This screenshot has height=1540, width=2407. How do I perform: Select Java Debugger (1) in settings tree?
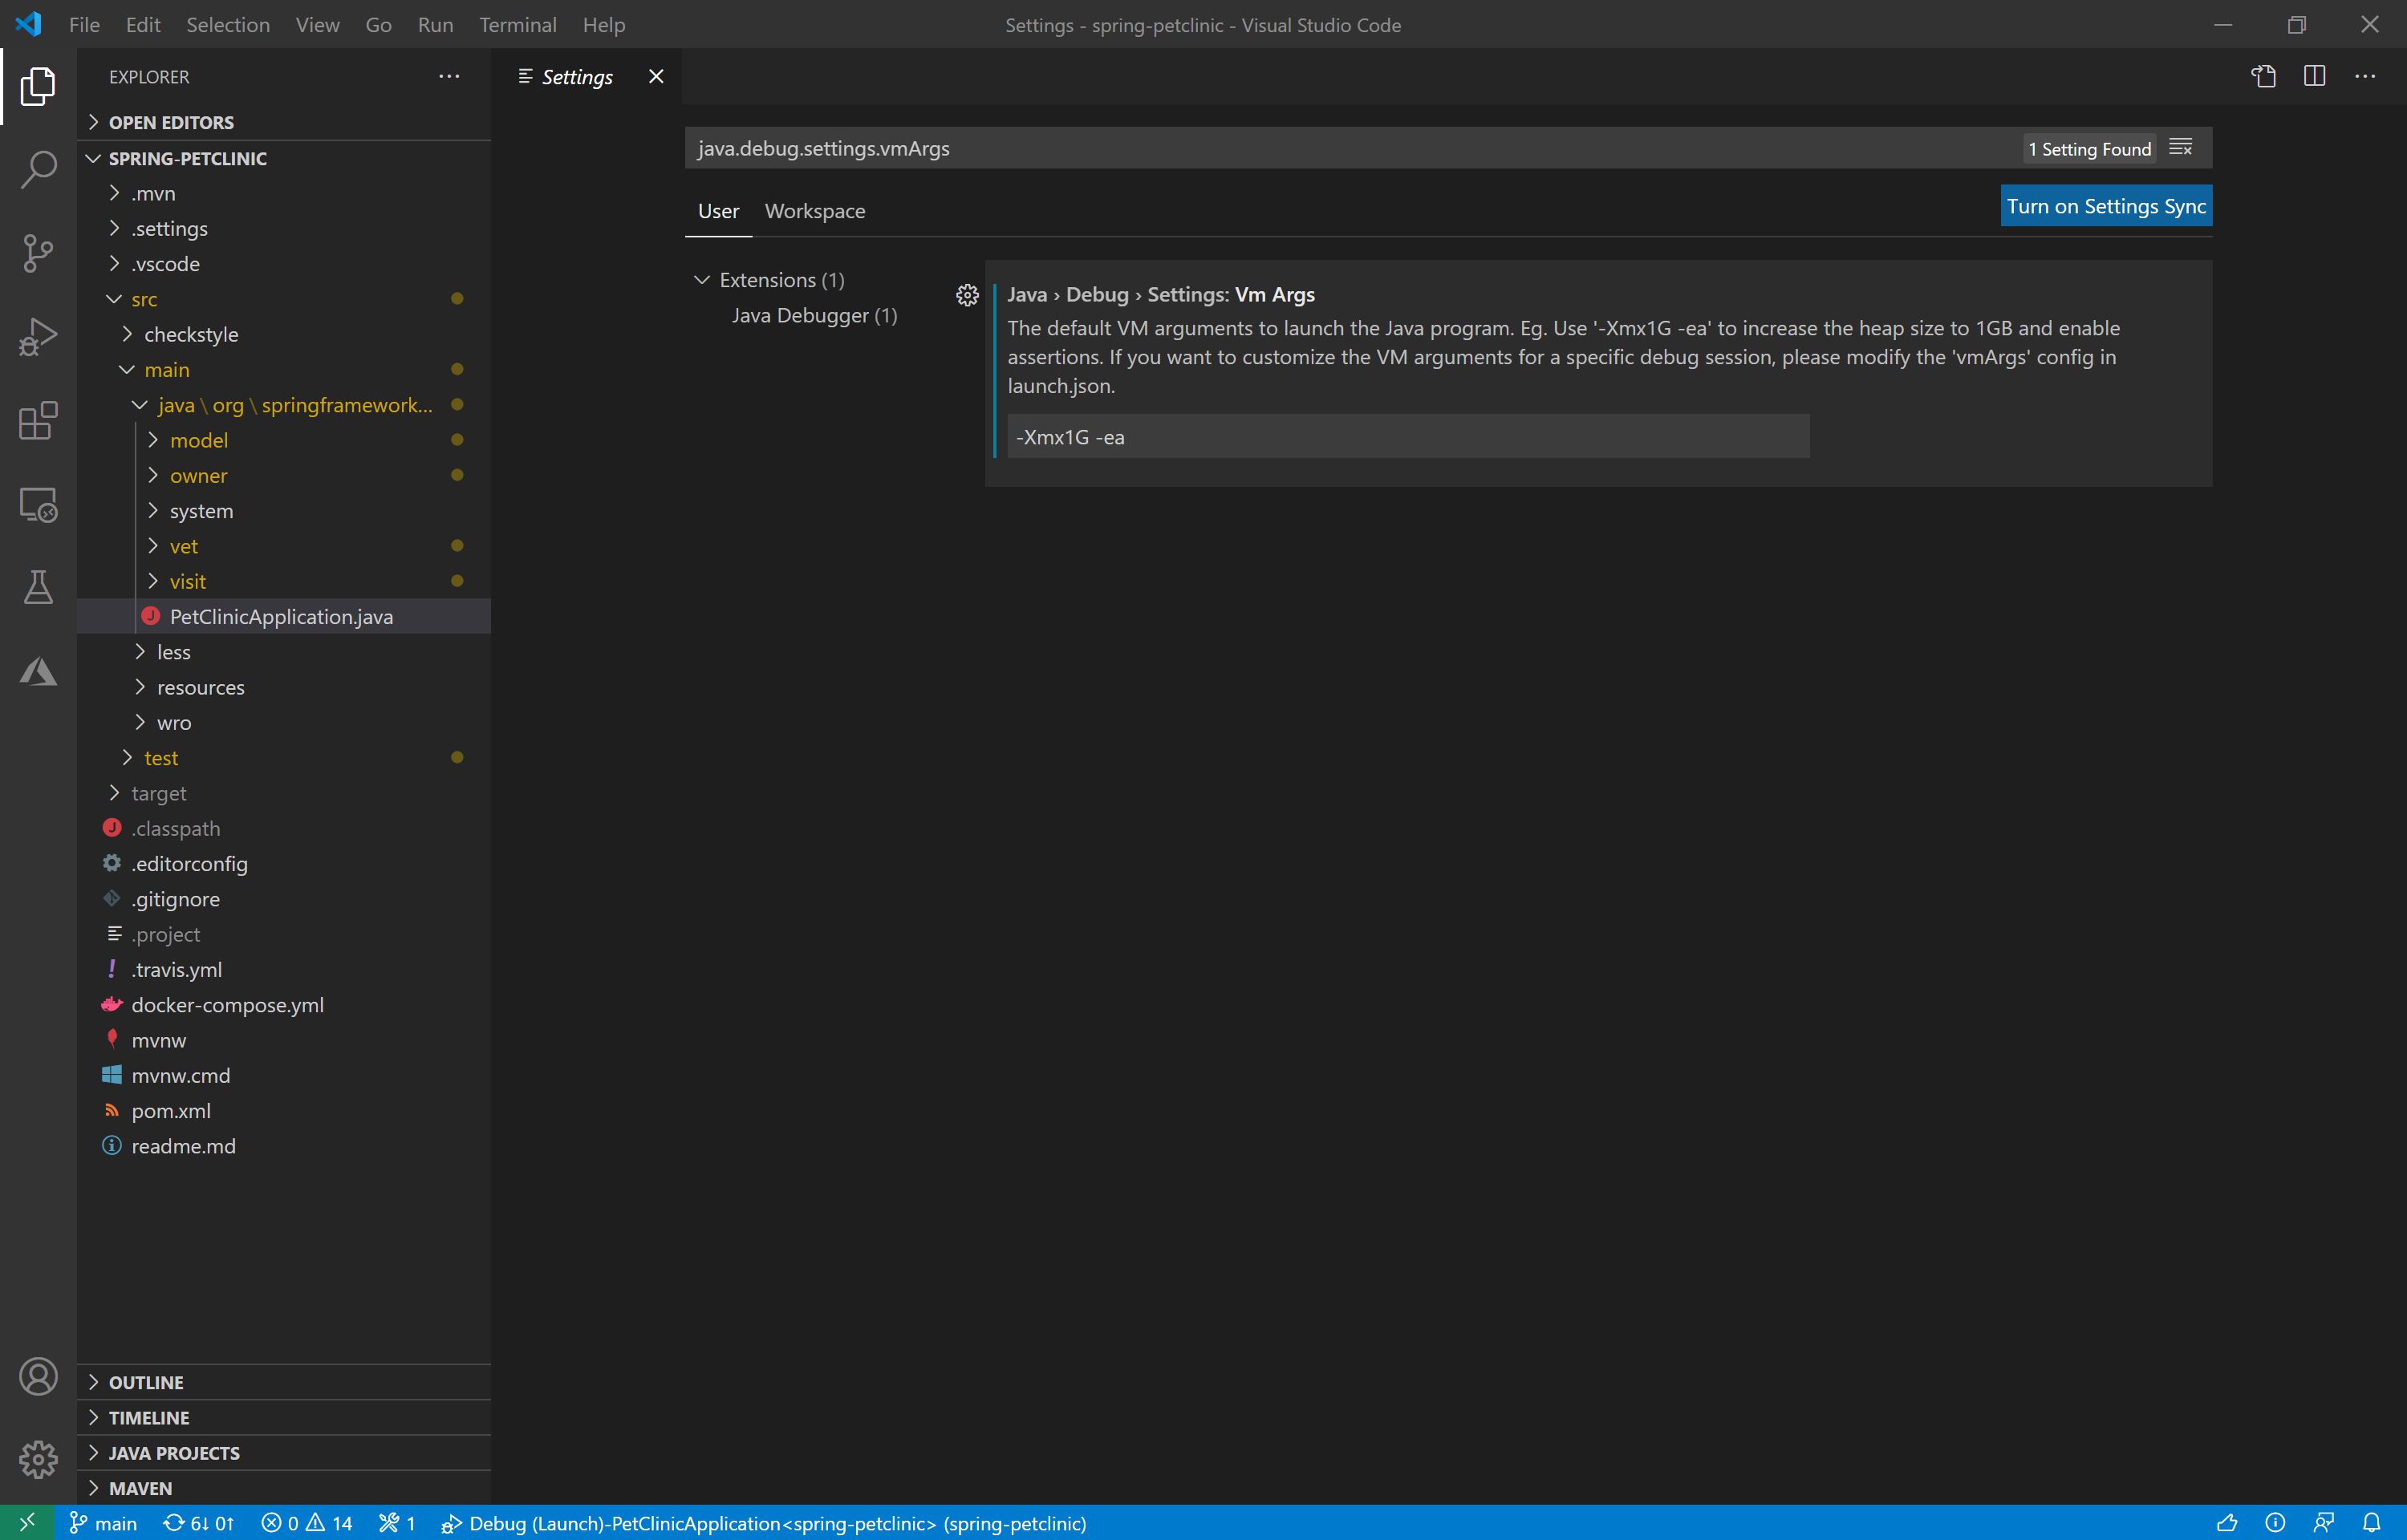(x=814, y=315)
